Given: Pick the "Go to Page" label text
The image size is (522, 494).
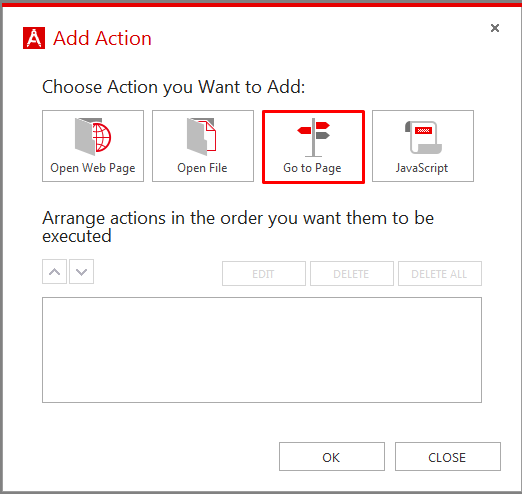Looking at the screenshot, I should pos(312,168).
